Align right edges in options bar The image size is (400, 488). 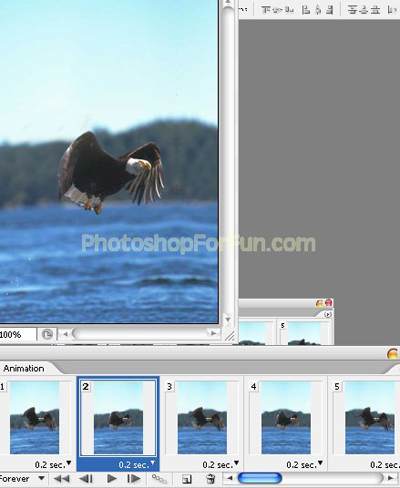click(x=329, y=10)
